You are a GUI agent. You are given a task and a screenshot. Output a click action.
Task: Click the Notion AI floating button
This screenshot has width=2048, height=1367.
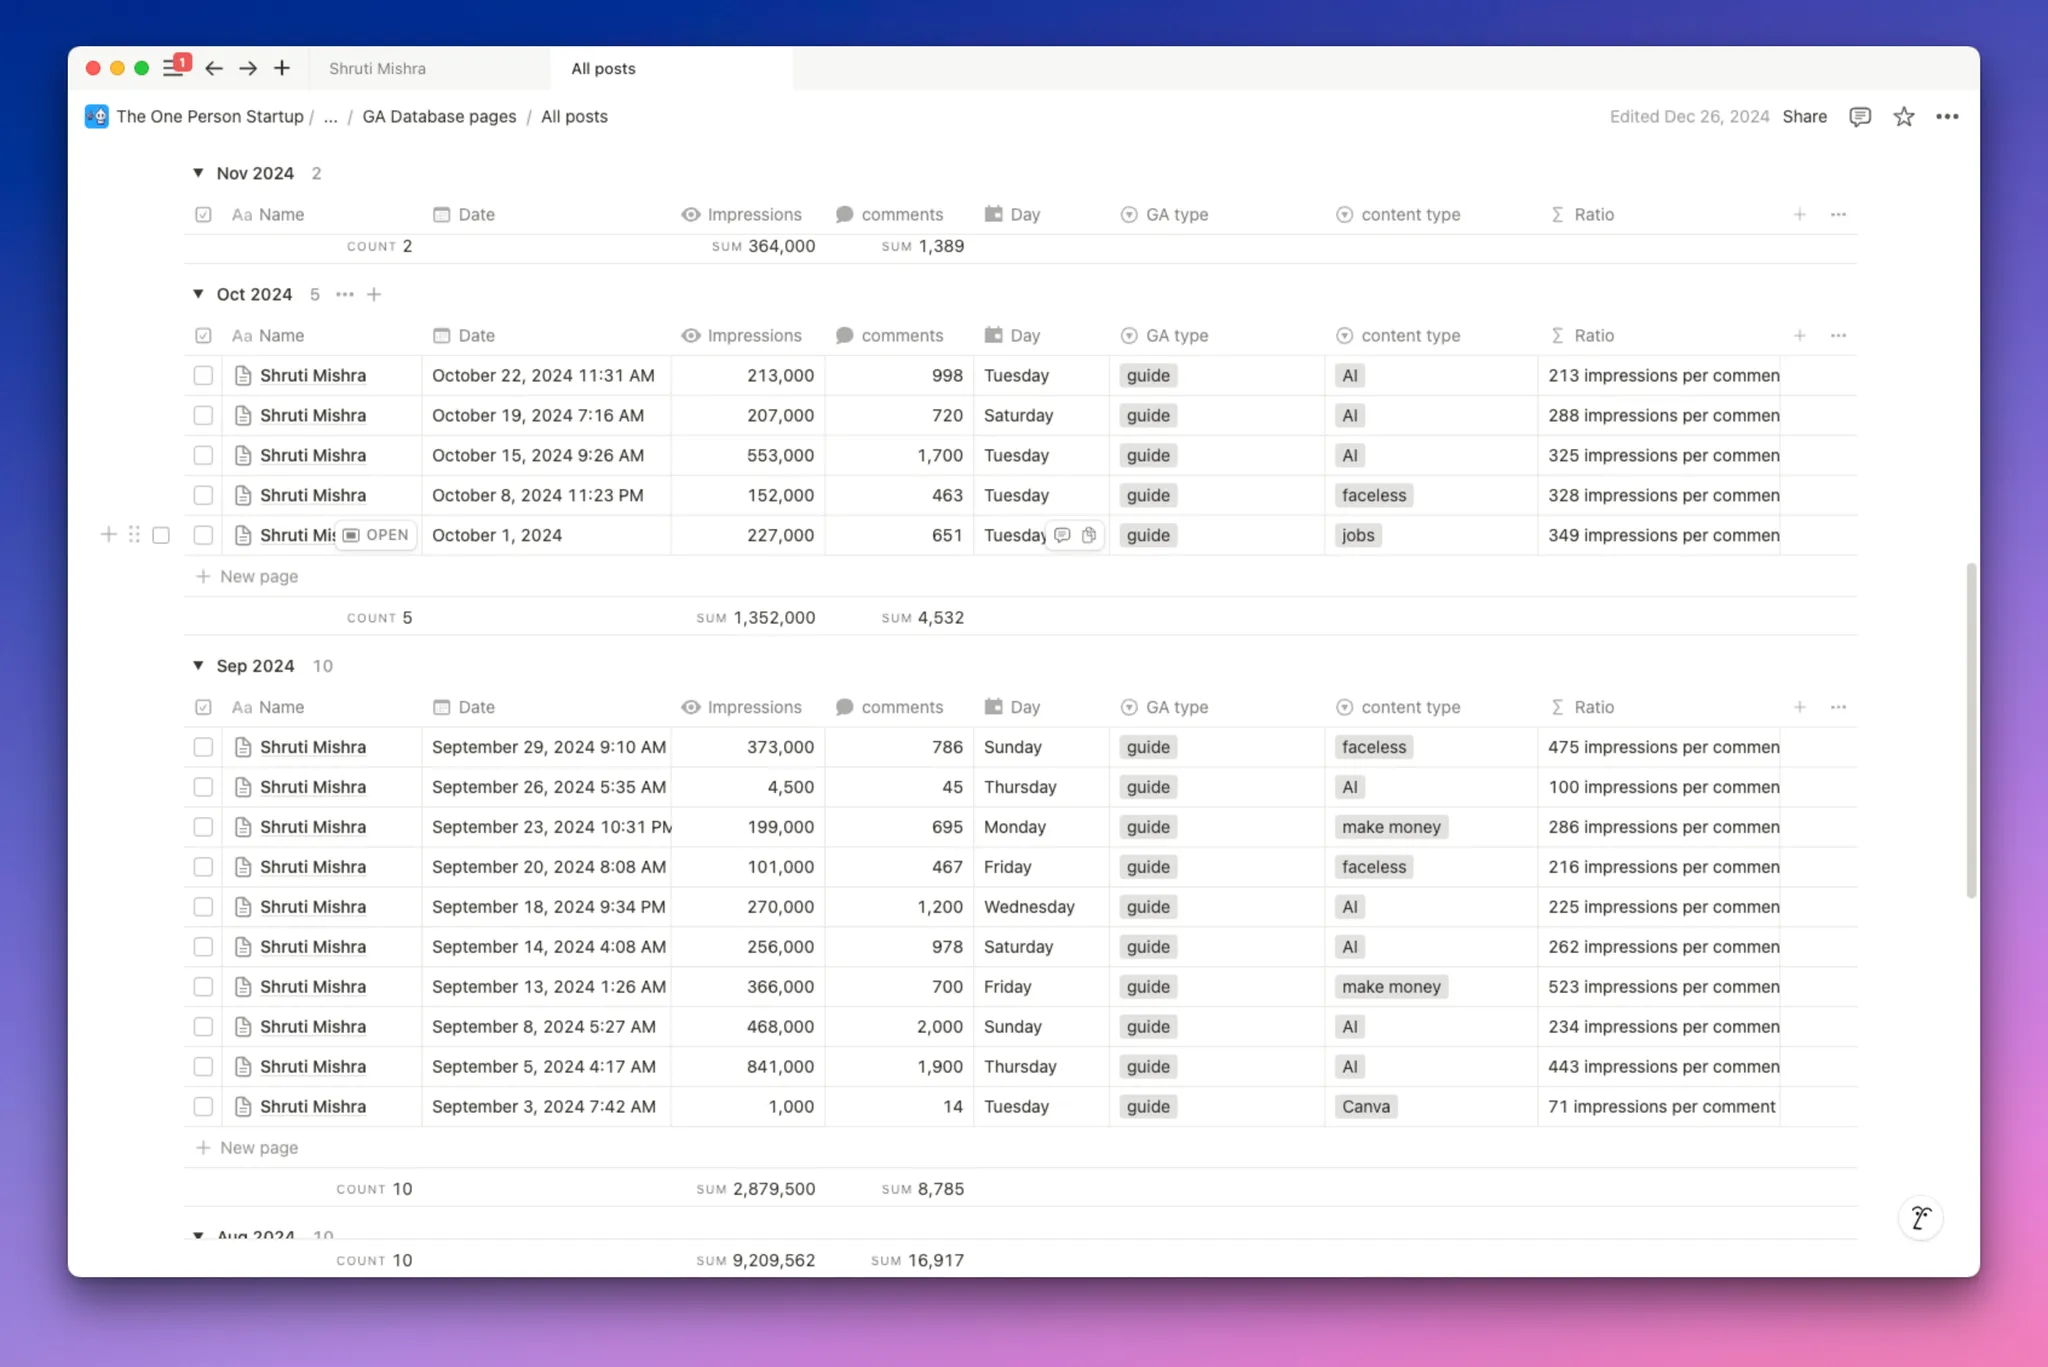pyautogui.click(x=1920, y=1217)
